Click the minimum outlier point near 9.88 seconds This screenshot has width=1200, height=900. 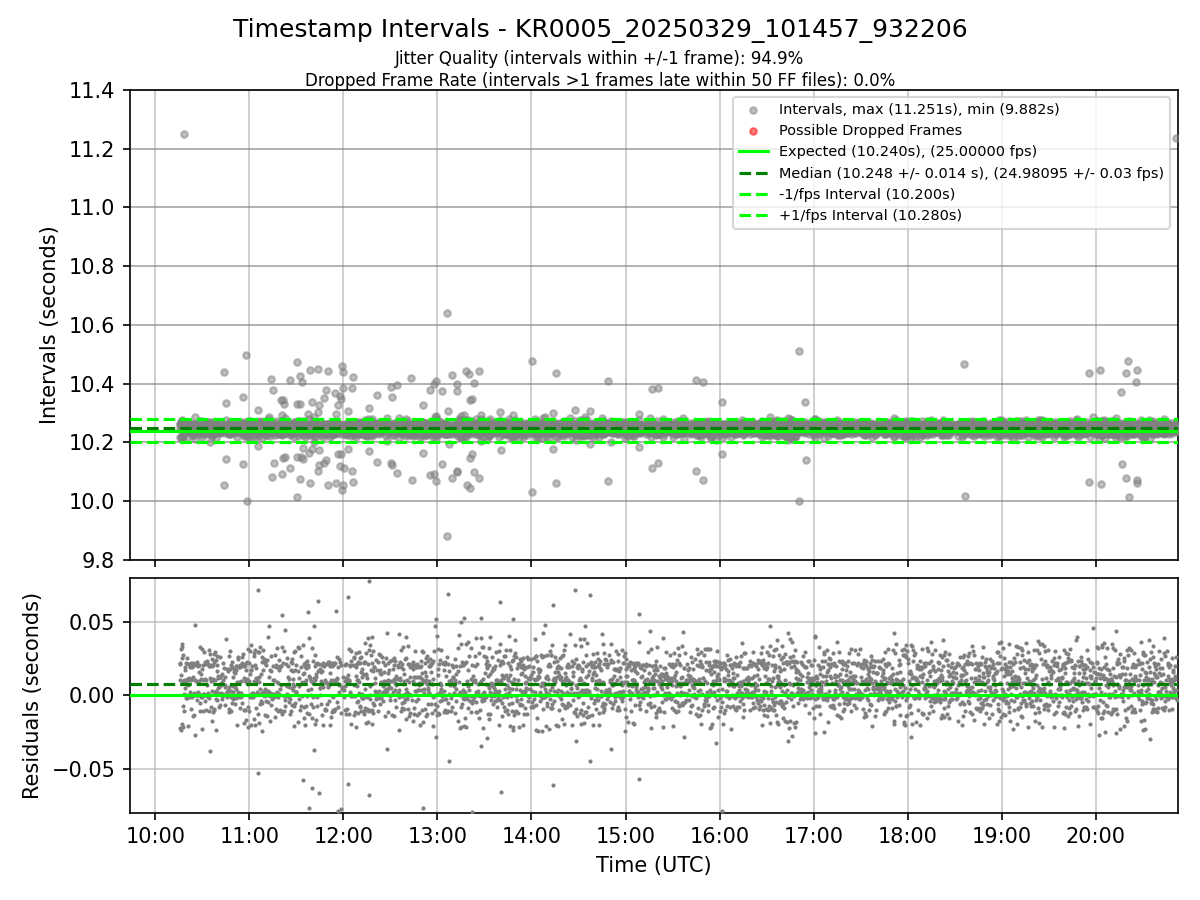click(447, 536)
